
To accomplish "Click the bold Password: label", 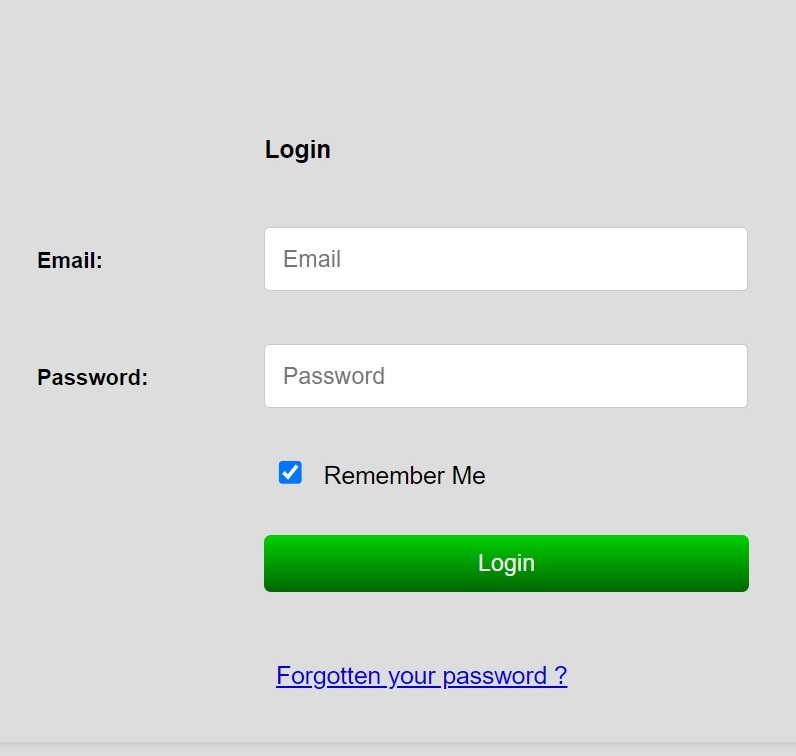I will tap(92, 377).
